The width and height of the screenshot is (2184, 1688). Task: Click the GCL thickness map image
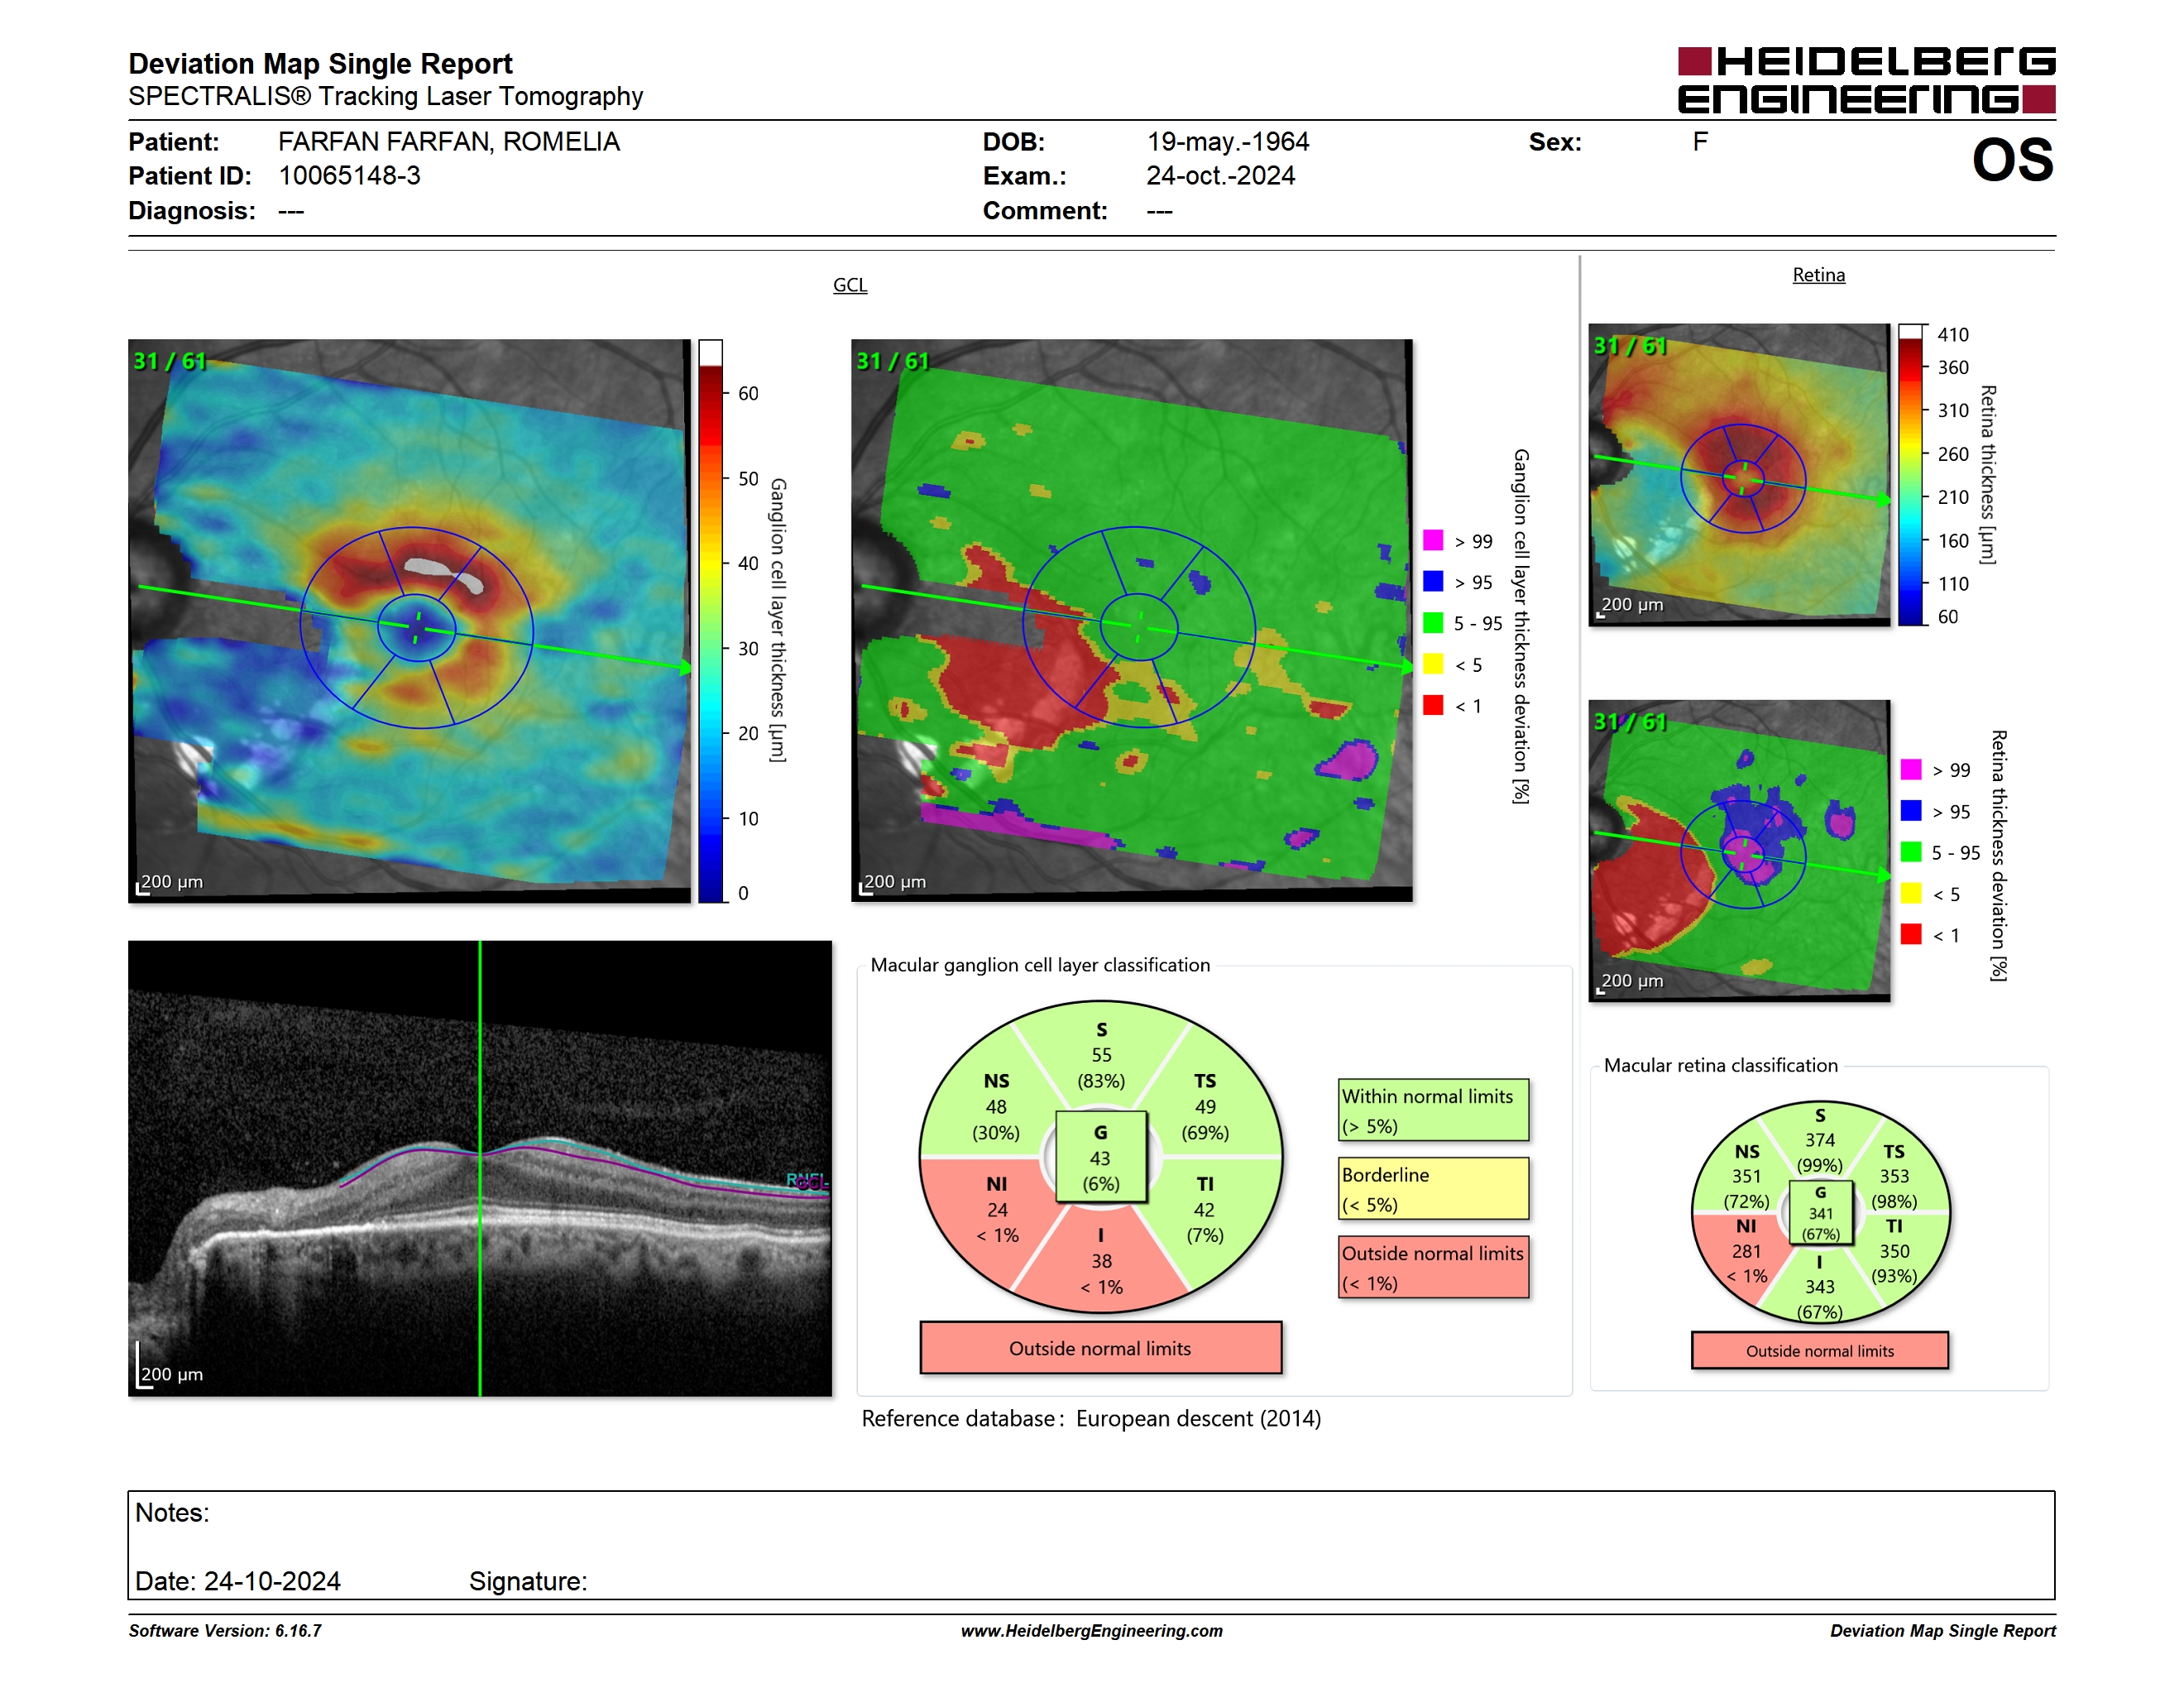click(409, 620)
